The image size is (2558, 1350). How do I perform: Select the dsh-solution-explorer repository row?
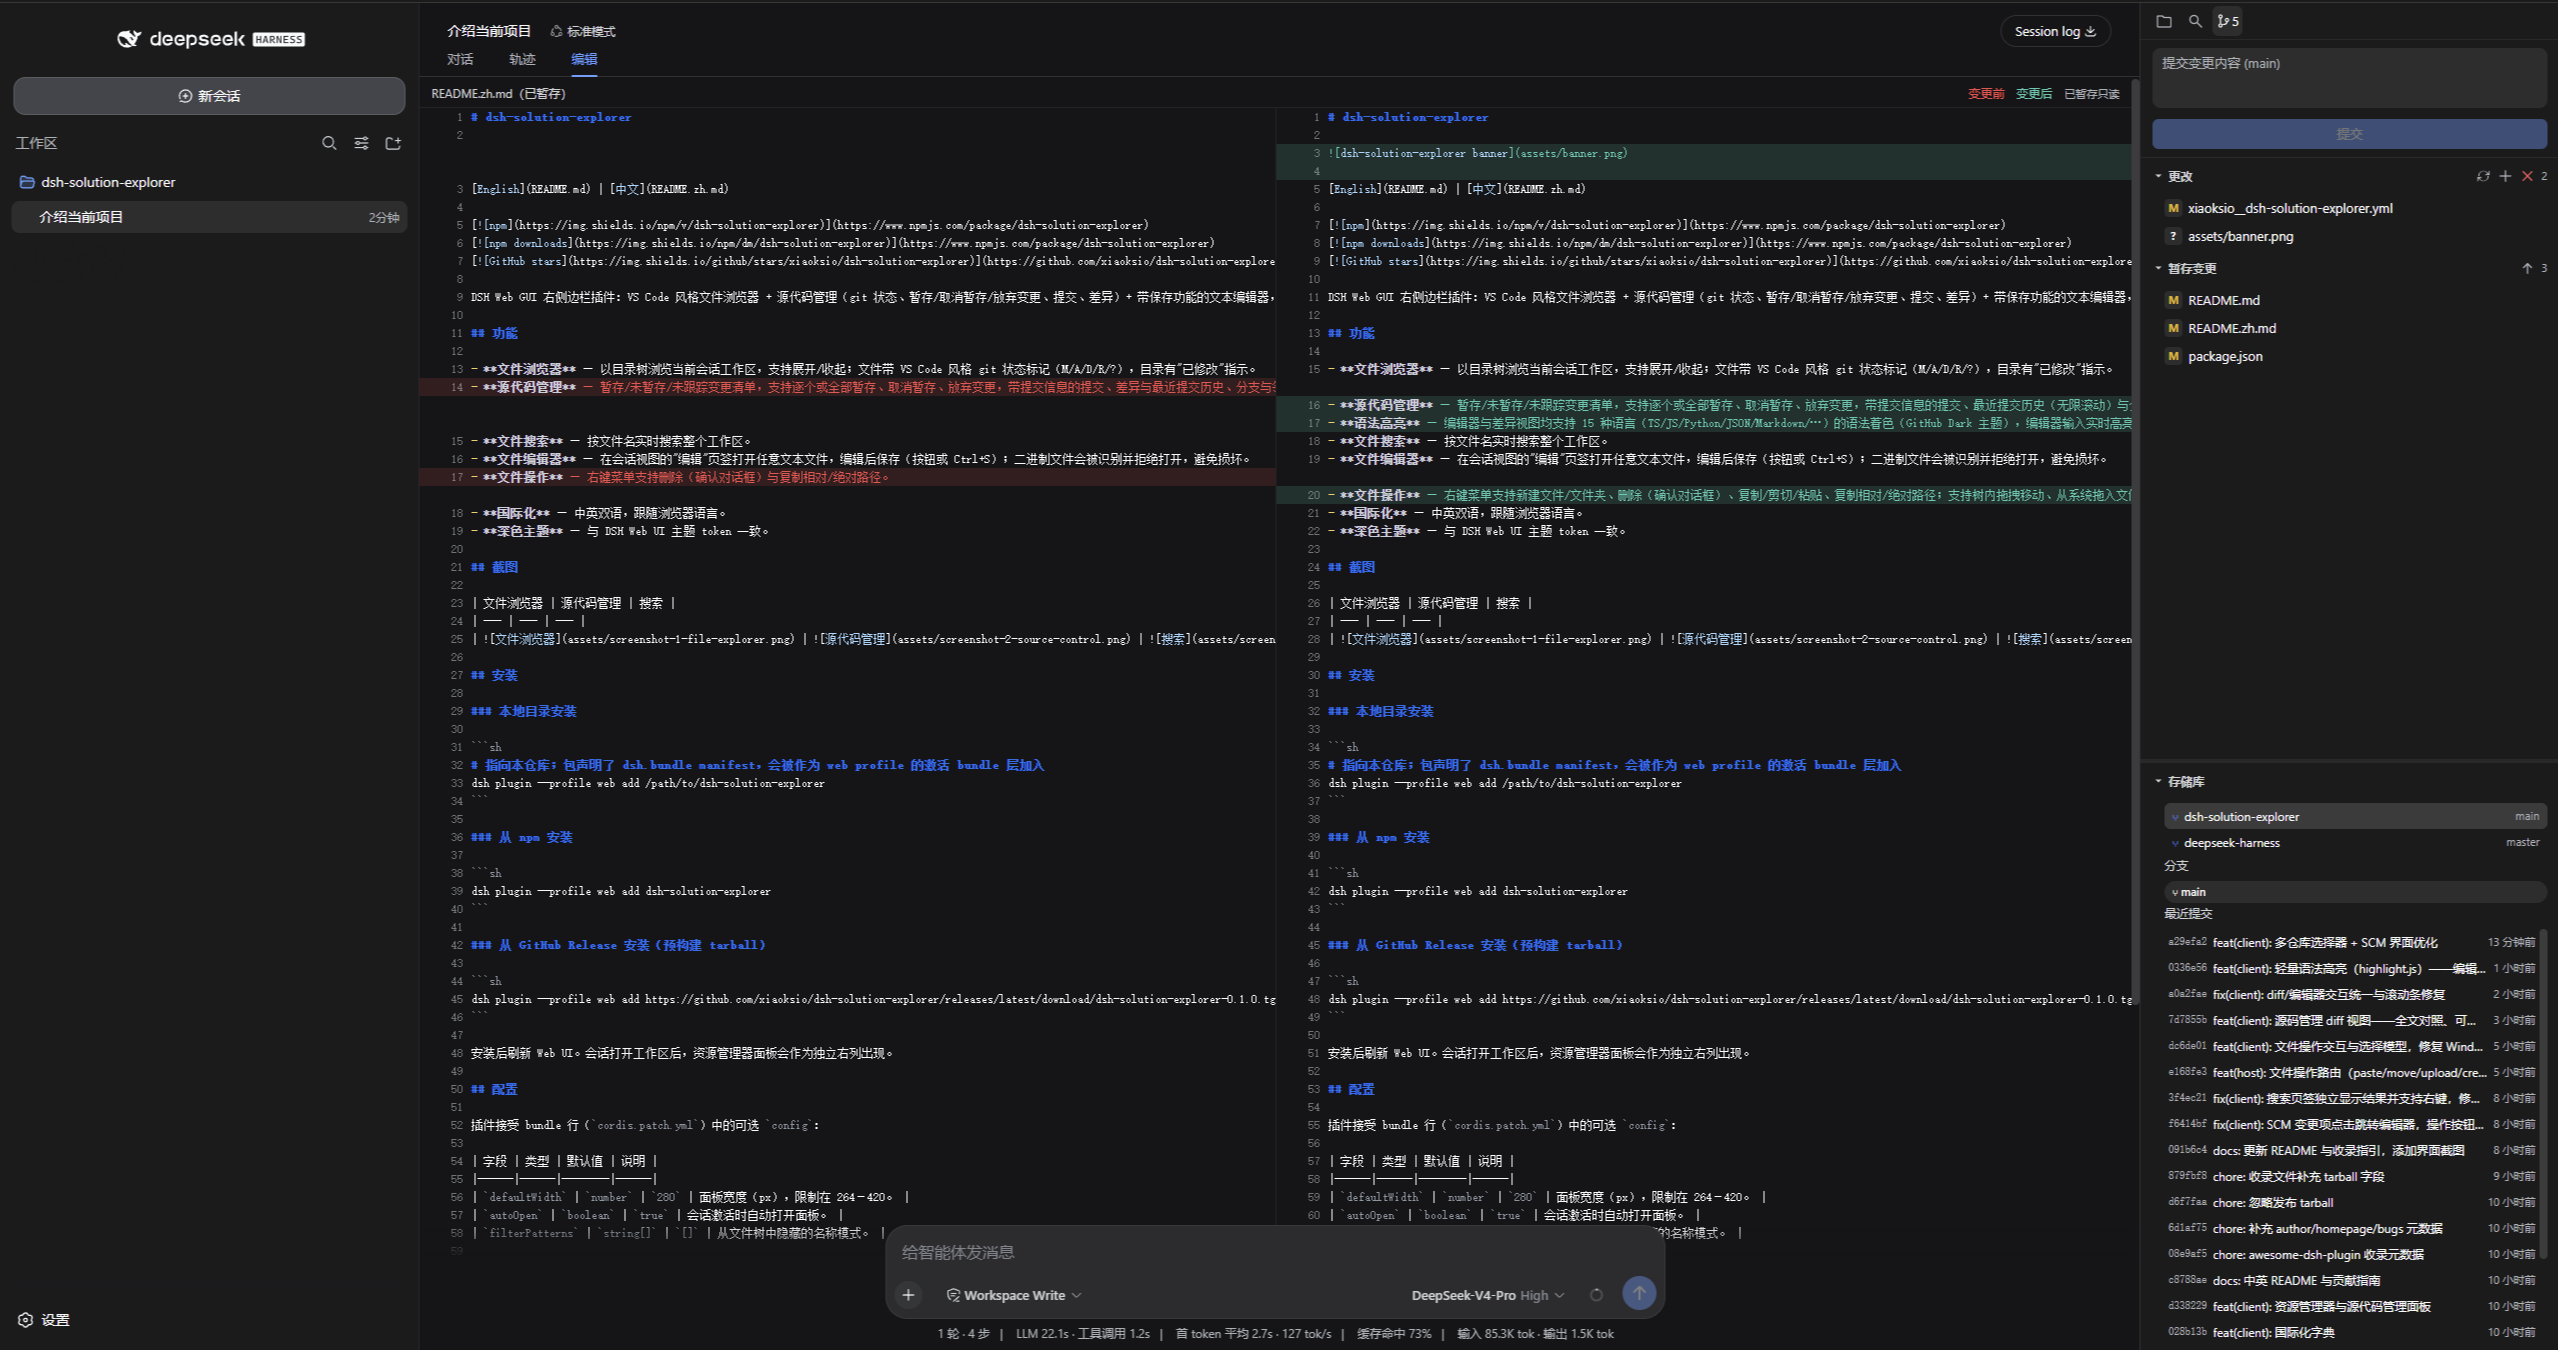2354,817
